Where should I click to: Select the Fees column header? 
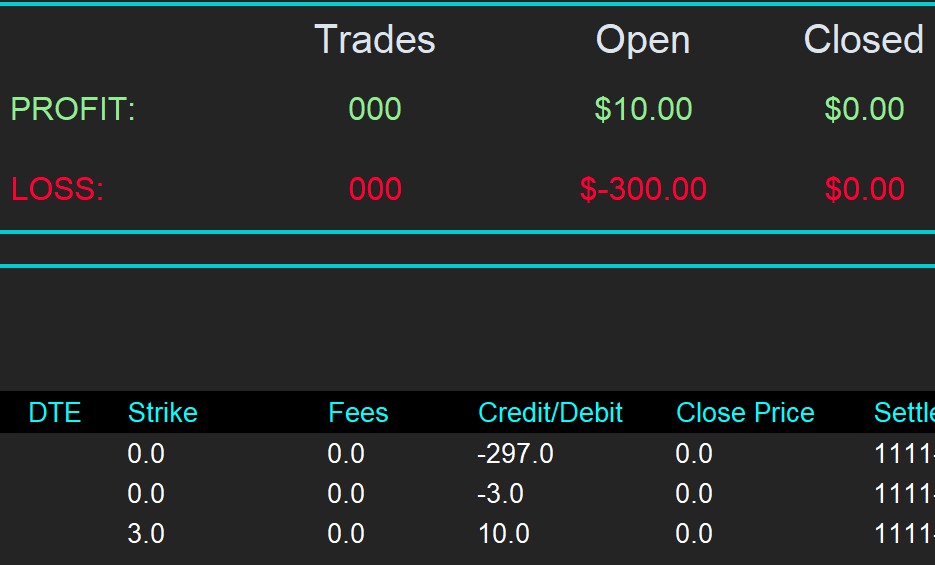click(x=358, y=413)
